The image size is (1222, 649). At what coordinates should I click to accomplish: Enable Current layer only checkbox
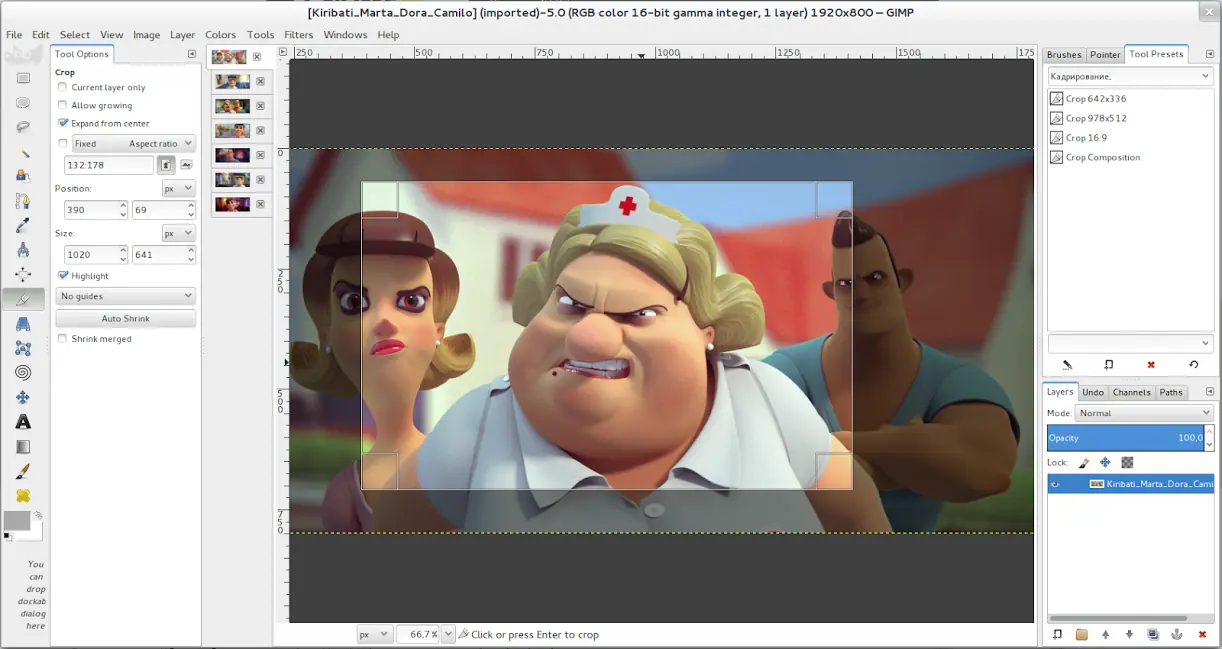tap(63, 87)
